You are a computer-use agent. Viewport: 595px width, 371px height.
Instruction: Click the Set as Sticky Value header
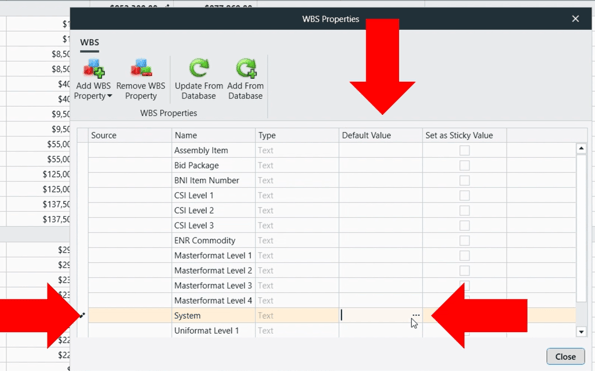(464, 135)
